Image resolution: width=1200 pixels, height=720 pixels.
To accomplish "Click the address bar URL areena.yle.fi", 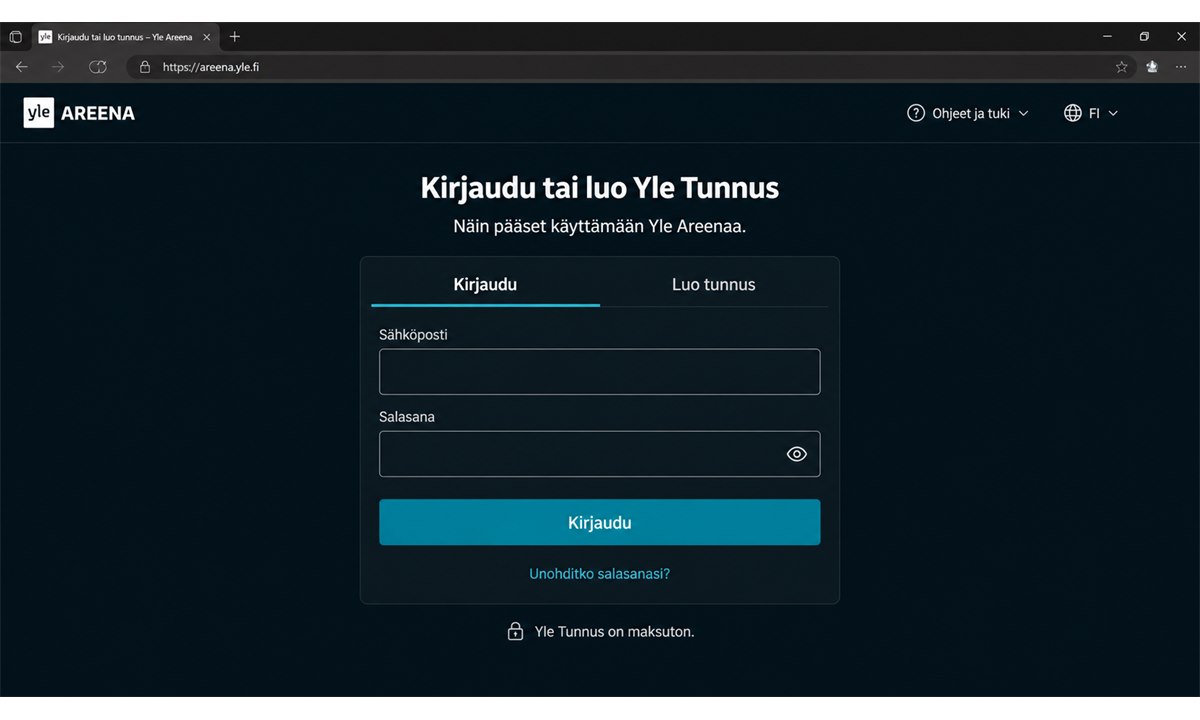I will [211, 67].
